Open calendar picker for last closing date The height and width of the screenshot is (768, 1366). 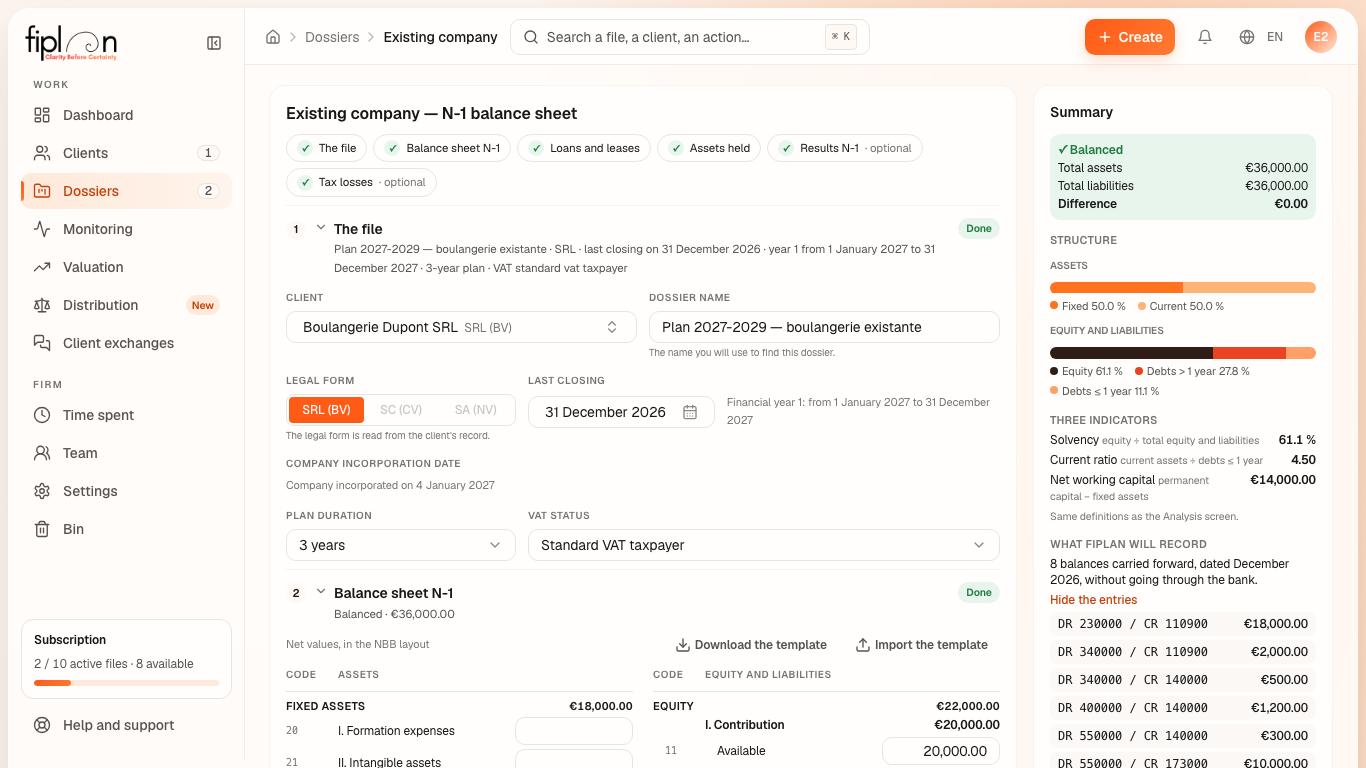click(690, 412)
